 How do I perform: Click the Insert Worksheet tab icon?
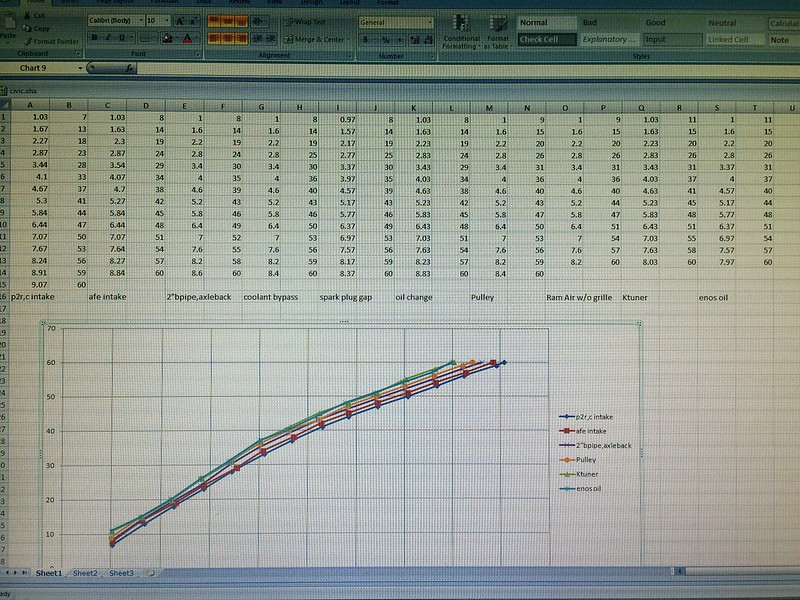pos(148,573)
